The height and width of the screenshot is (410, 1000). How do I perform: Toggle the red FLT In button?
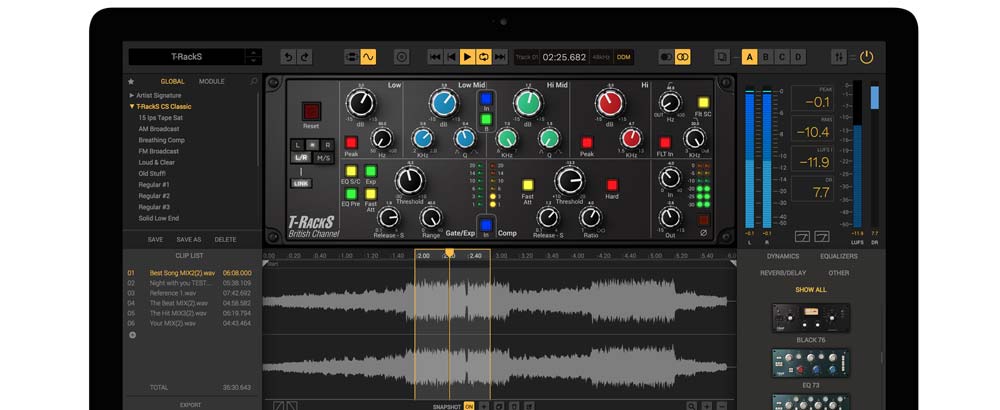665,143
